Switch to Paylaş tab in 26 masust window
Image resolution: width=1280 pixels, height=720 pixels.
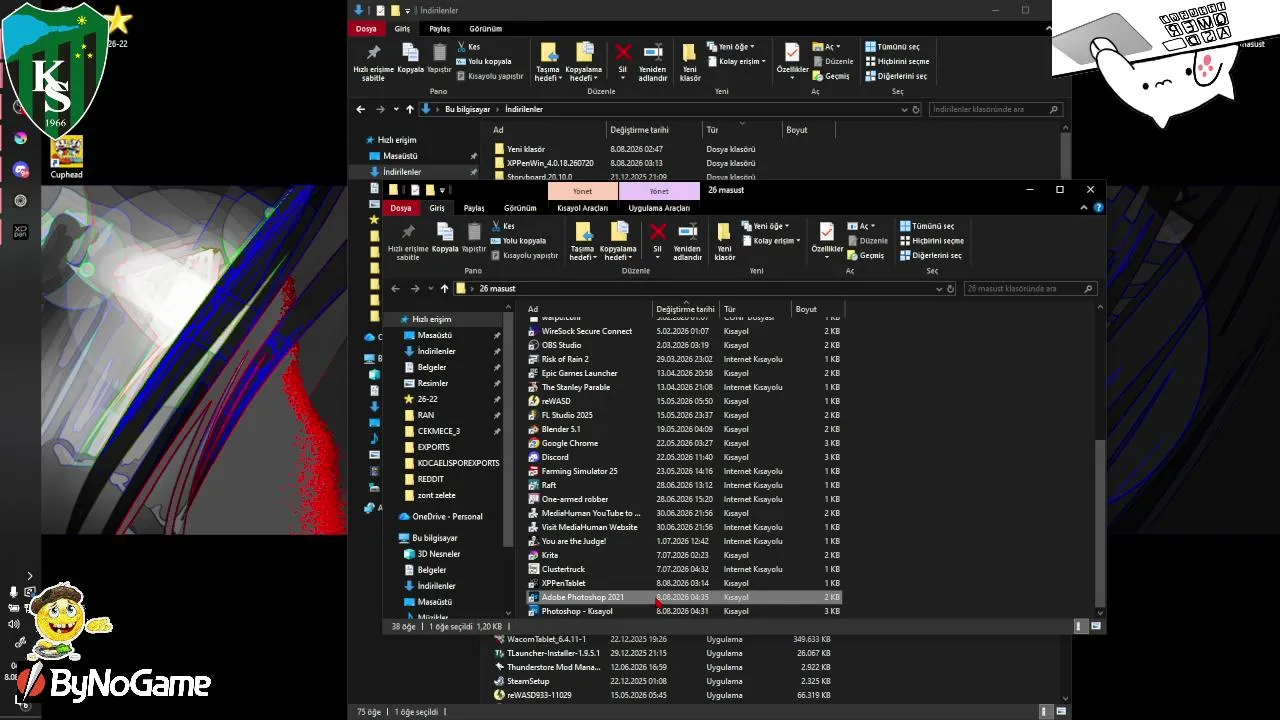[474, 208]
